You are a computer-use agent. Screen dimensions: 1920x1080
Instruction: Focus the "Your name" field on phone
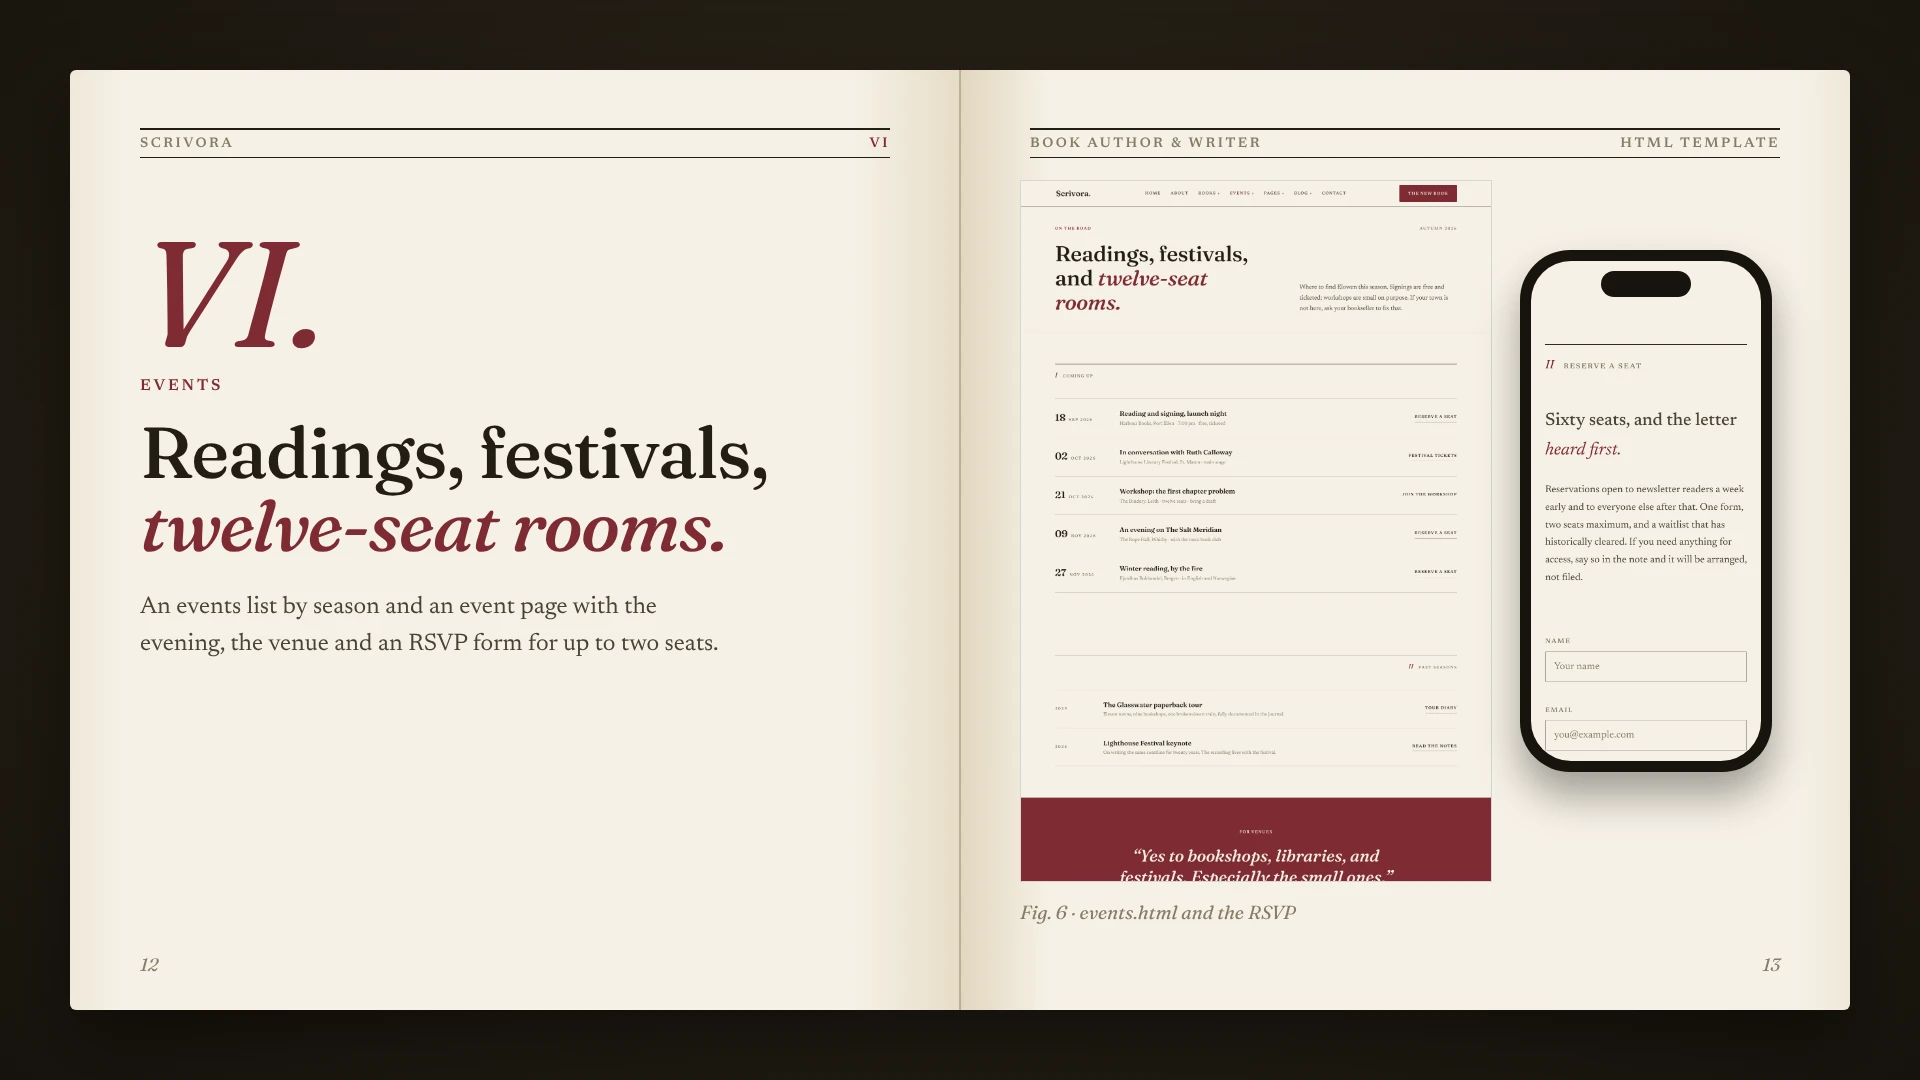coord(1646,666)
